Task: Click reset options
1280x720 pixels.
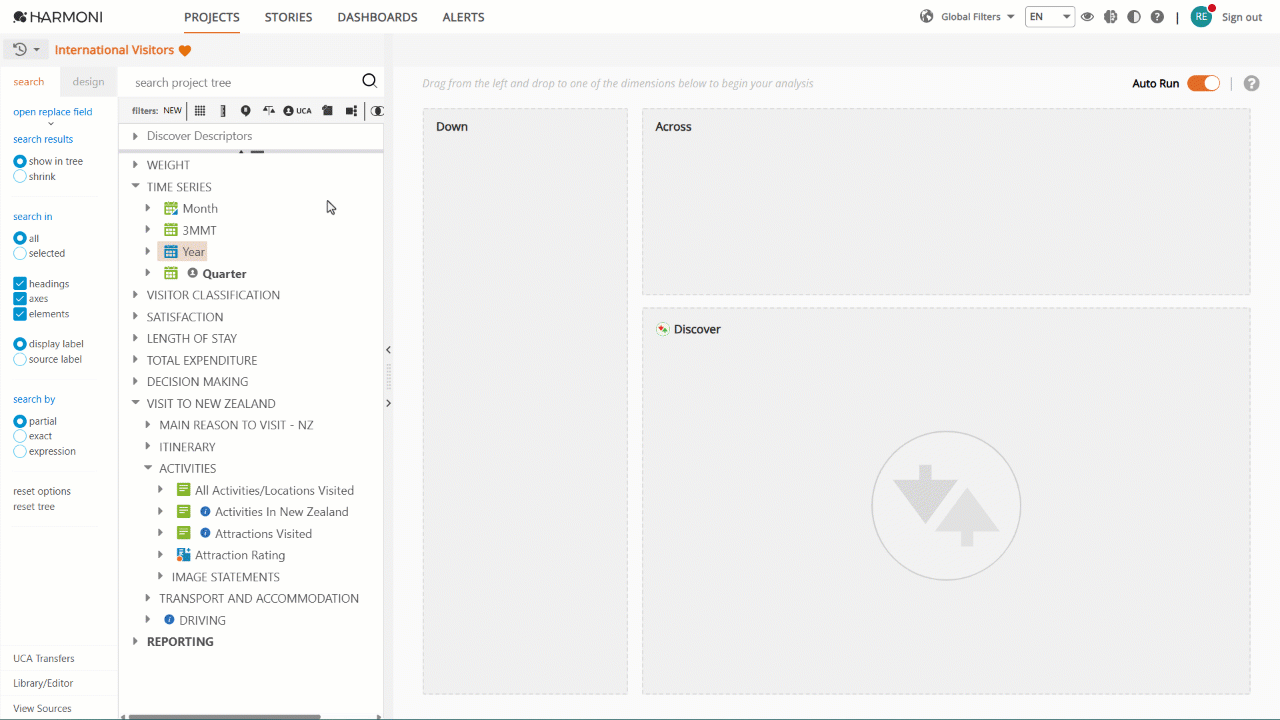Action: point(42,491)
